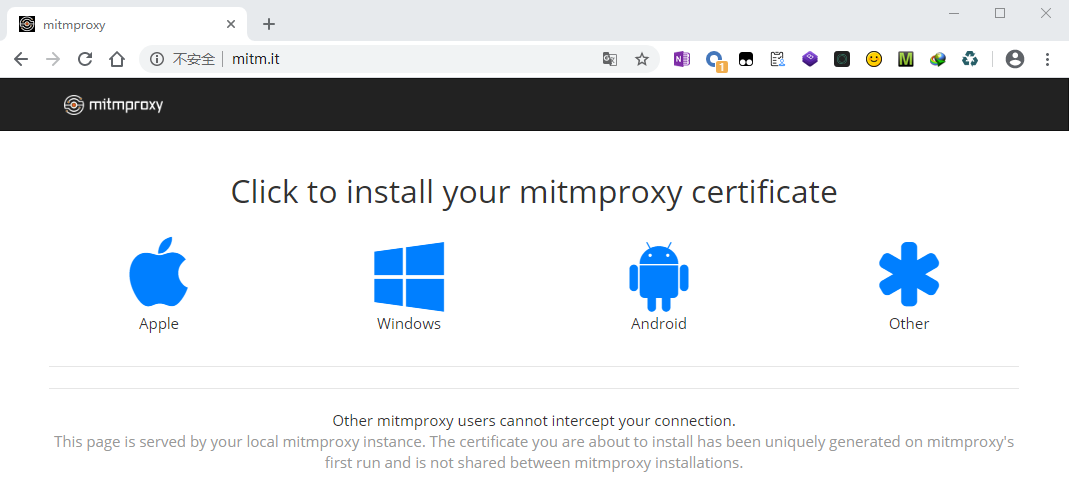Viewport: 1069px width, 487px height.
Task: Click the green recycle extension icon
Action: (969, 60)
